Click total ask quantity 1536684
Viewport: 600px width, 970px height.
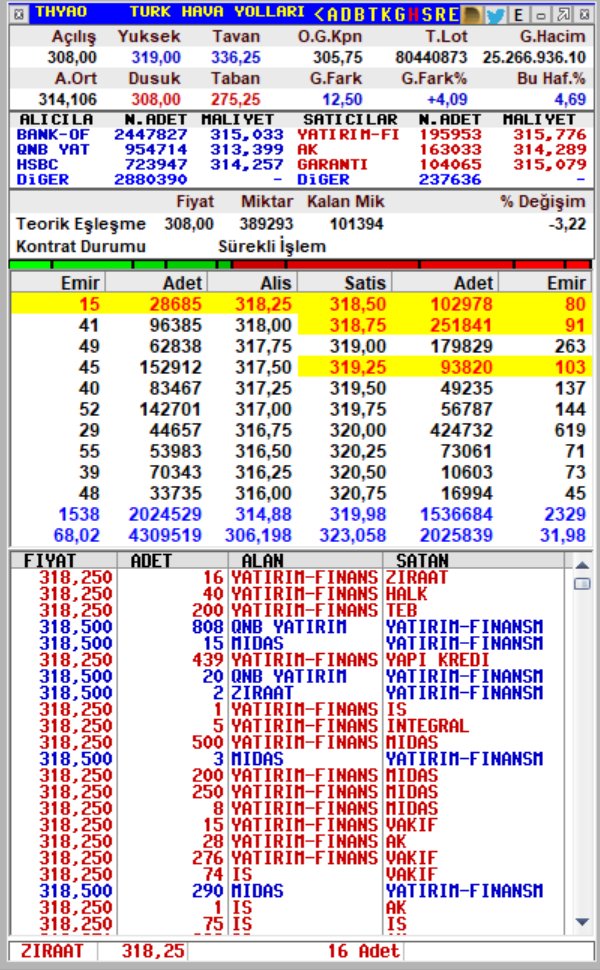[x=456, y=514]
